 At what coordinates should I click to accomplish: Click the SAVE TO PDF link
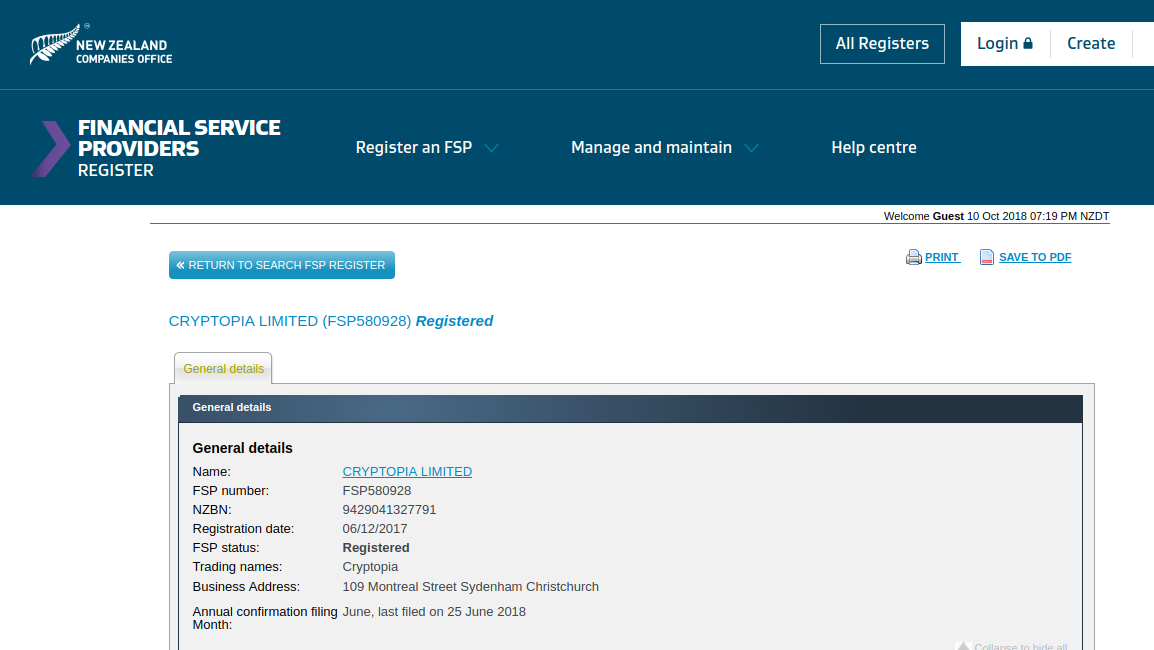click(x=1035, y=257)
